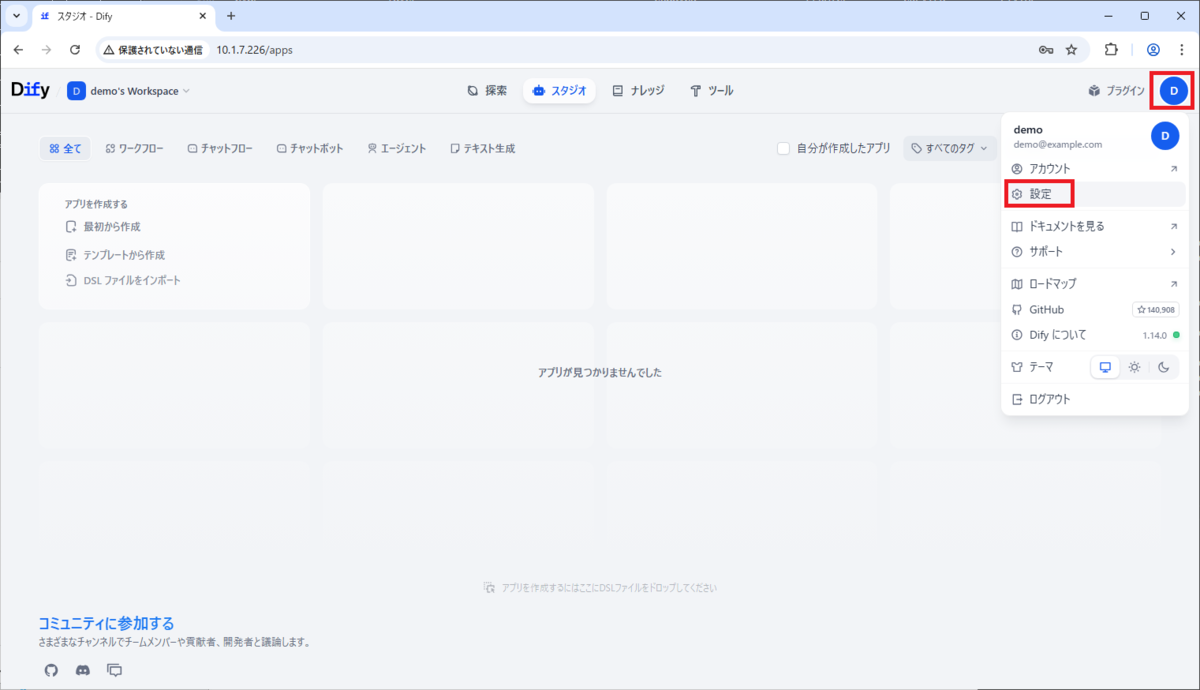Open Chrome three-dot menu
The image size is (1200, 690).
pyautogui.click(x=1181, y=49)
